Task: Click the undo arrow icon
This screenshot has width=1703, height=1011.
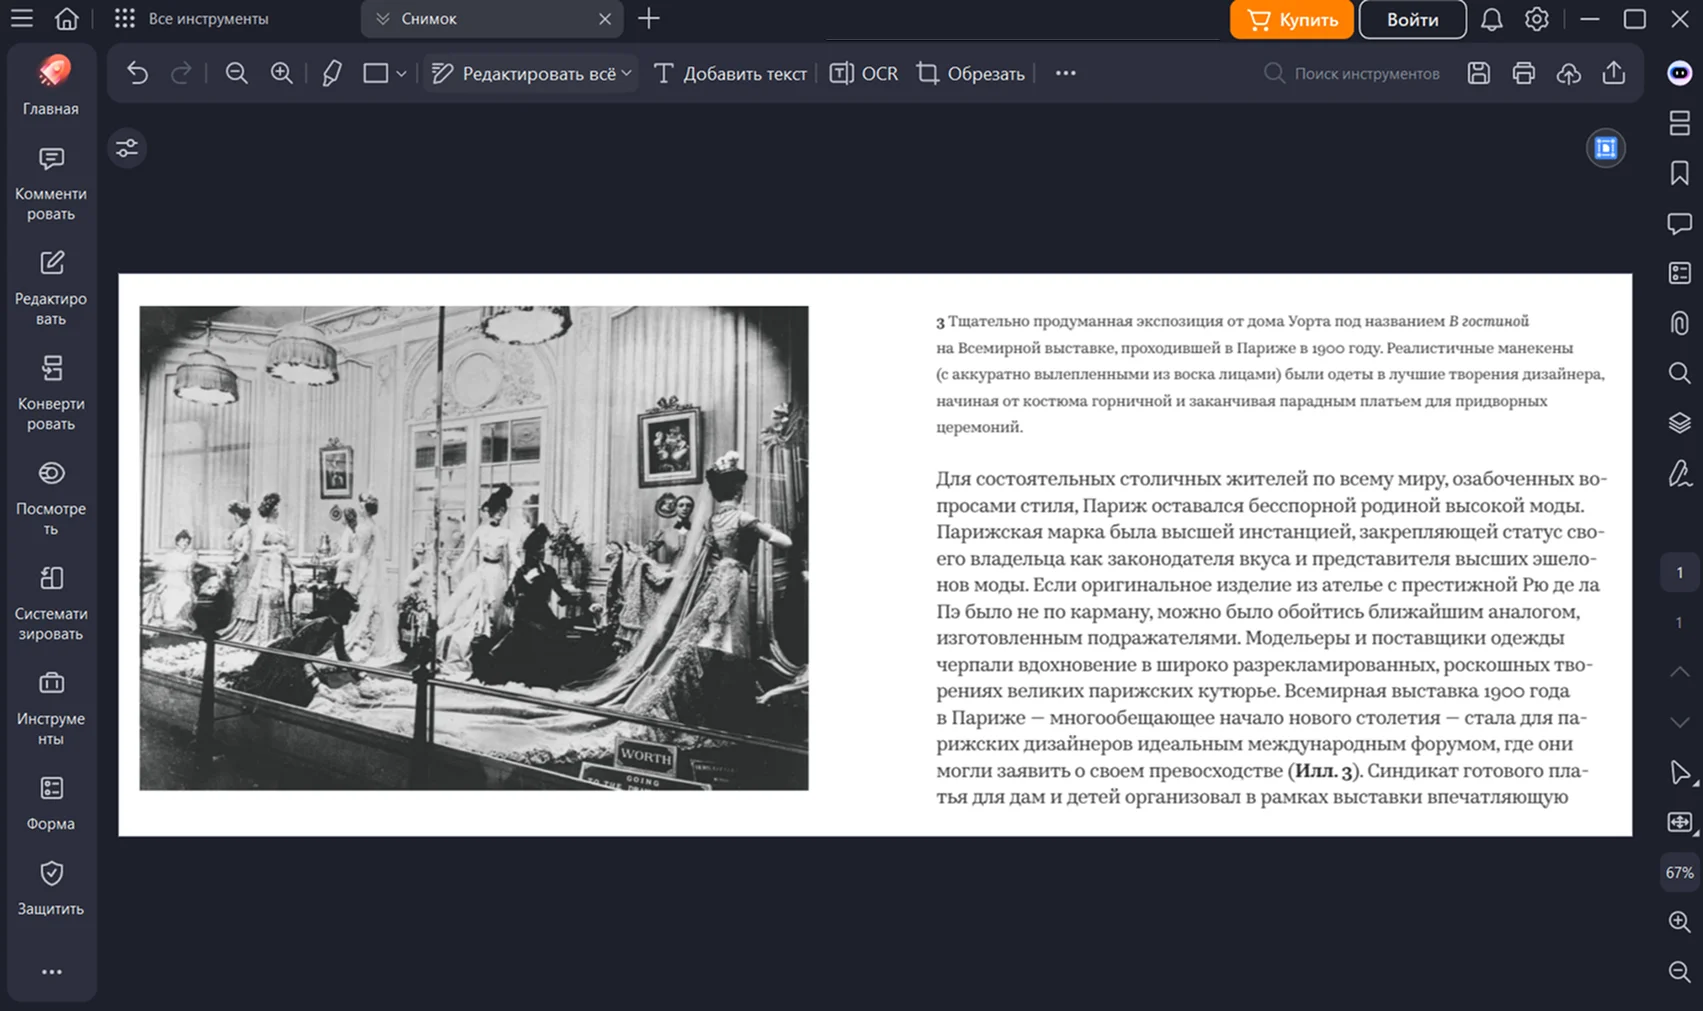Action: point(137,73)
